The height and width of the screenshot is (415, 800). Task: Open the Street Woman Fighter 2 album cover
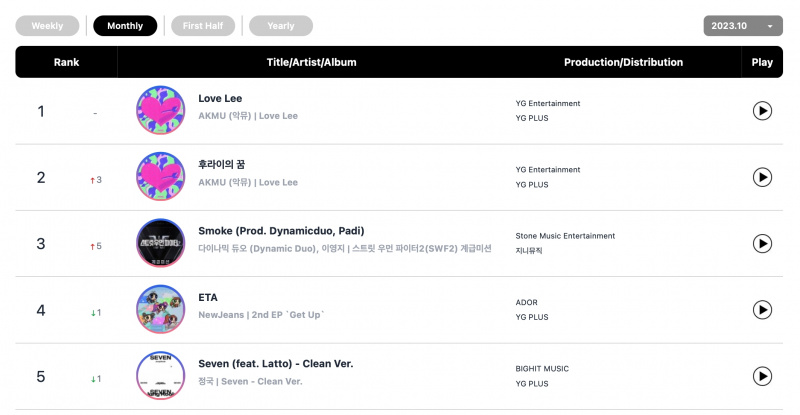click(161, 243)
